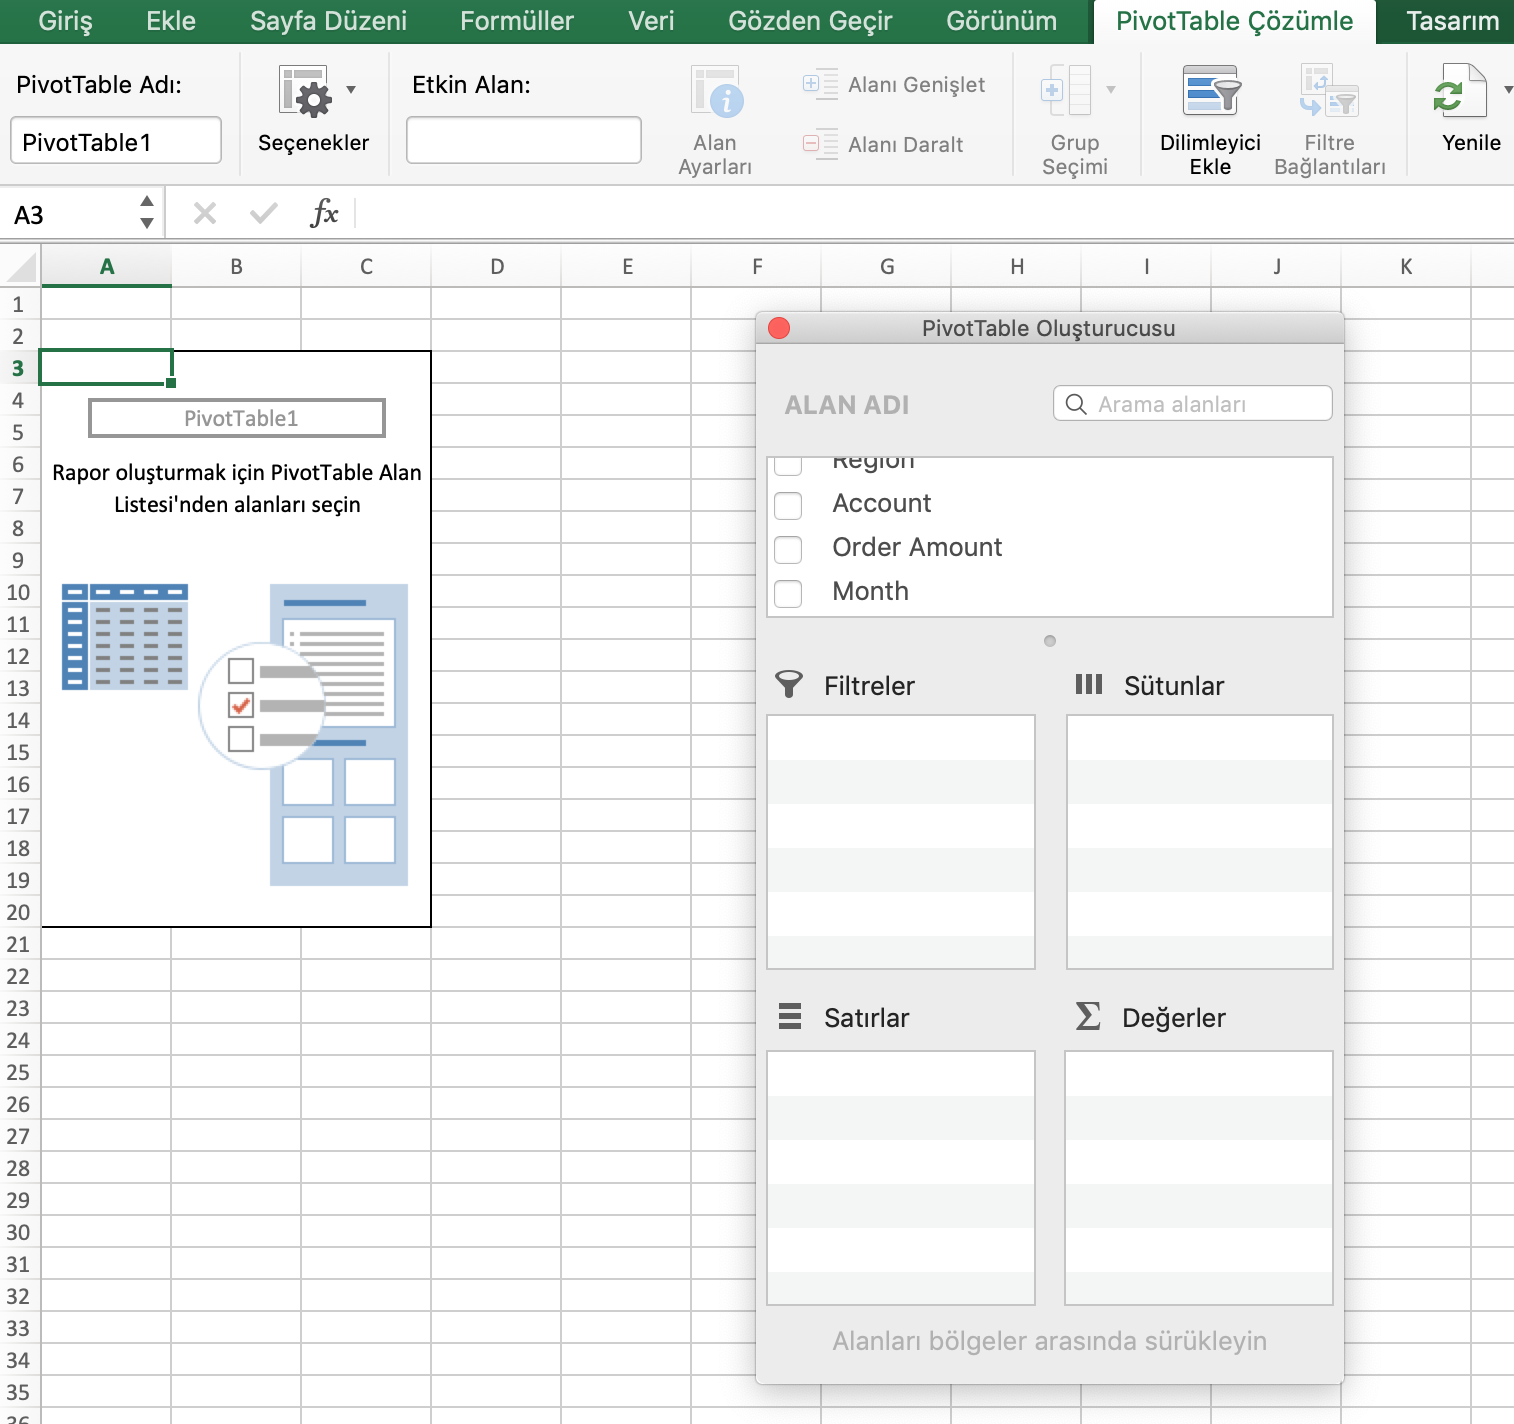The image size is (1514, 1424).
Task: Tick the Month field checkbox
Action: coord(788,593)
